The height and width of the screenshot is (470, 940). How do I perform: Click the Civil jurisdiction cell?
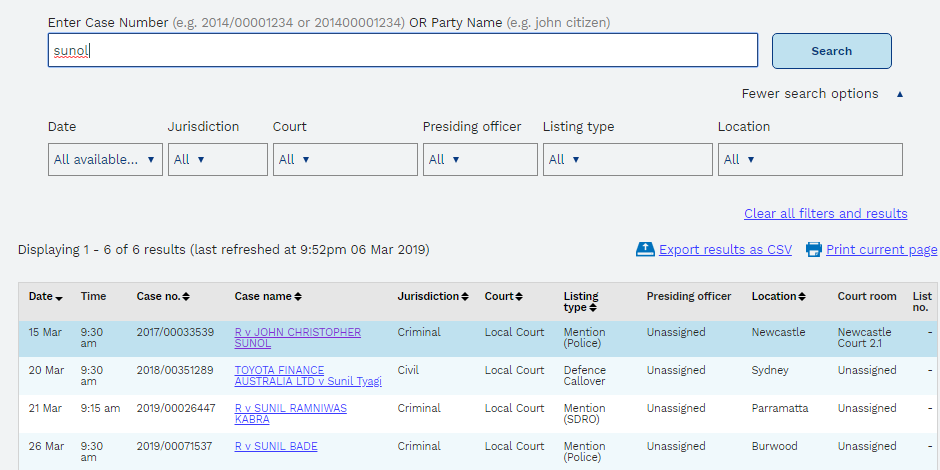(x=408, y=370)
